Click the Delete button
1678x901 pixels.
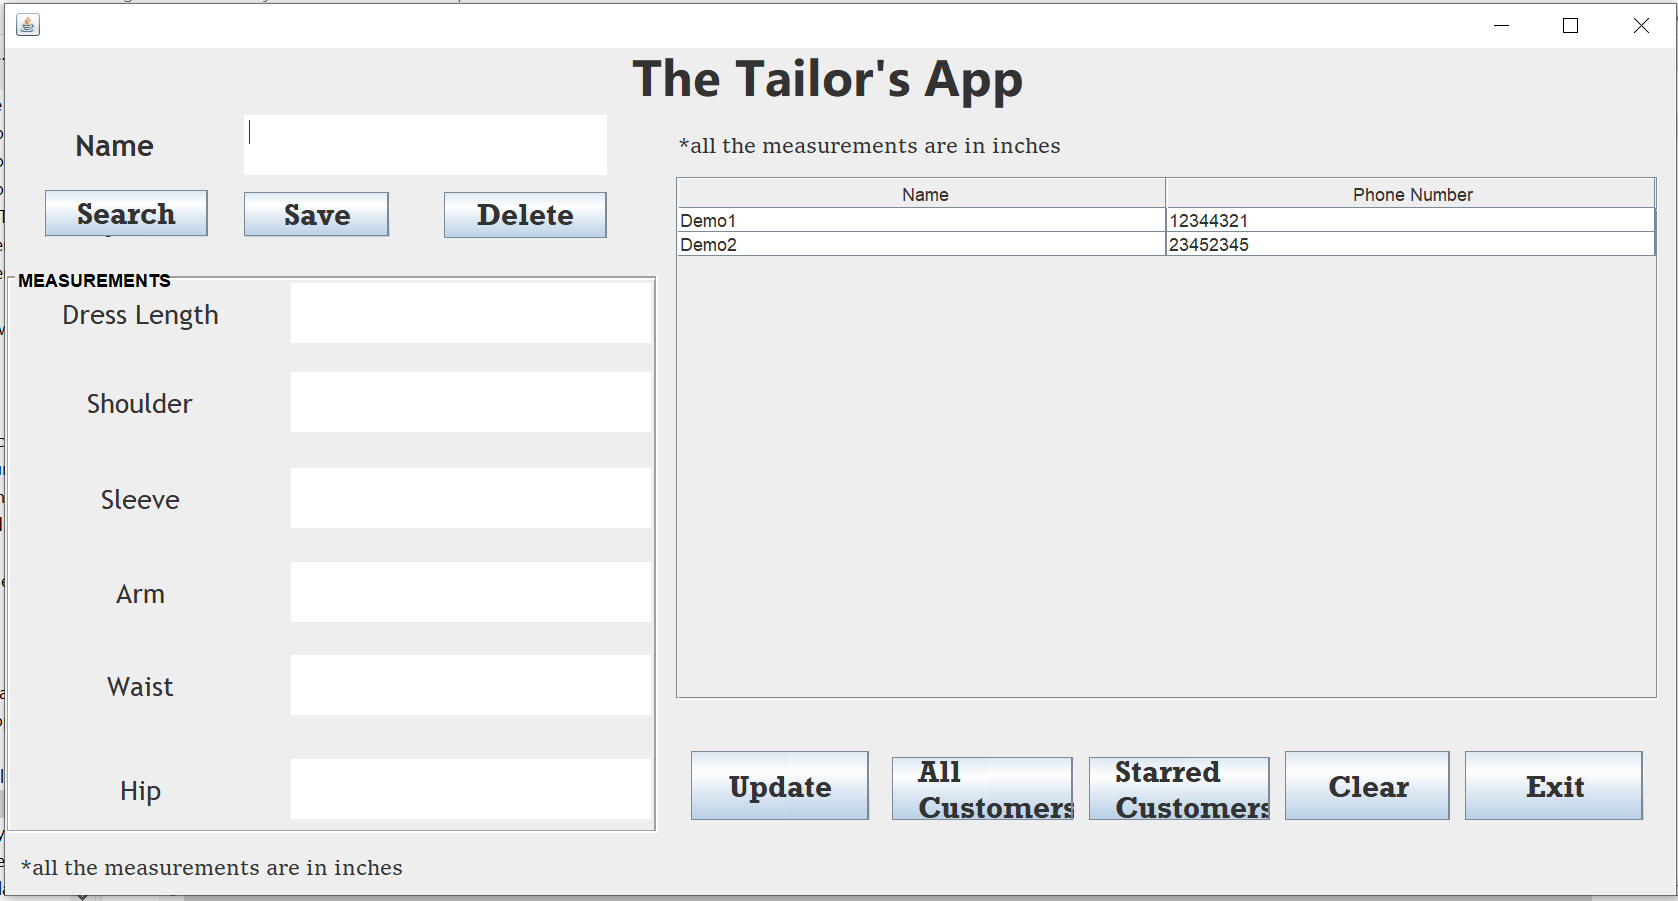tap(525, 214)
